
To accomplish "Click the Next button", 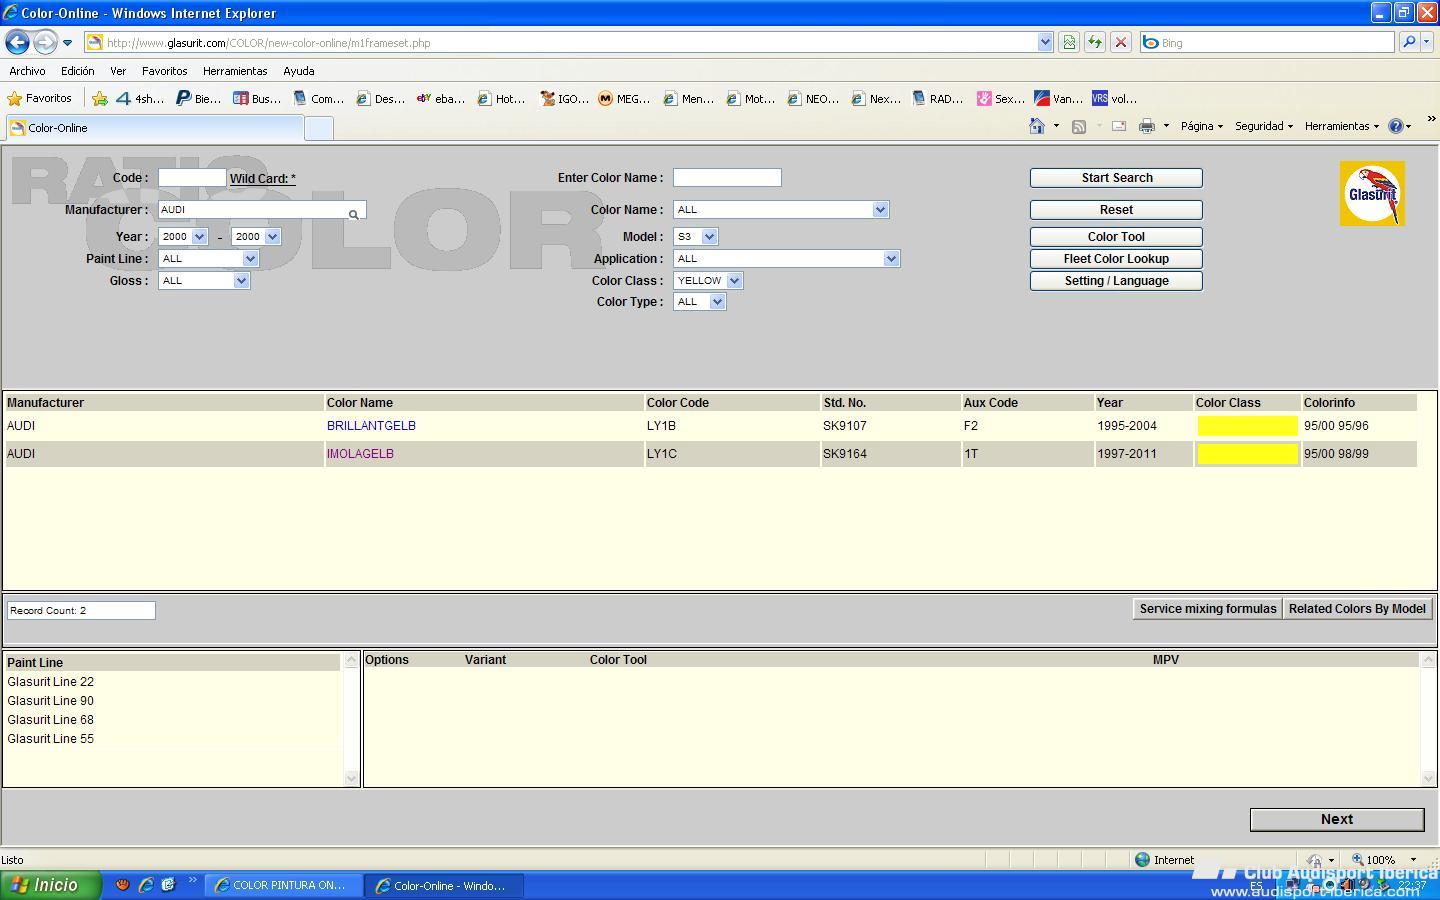I will pos(1337,819).
